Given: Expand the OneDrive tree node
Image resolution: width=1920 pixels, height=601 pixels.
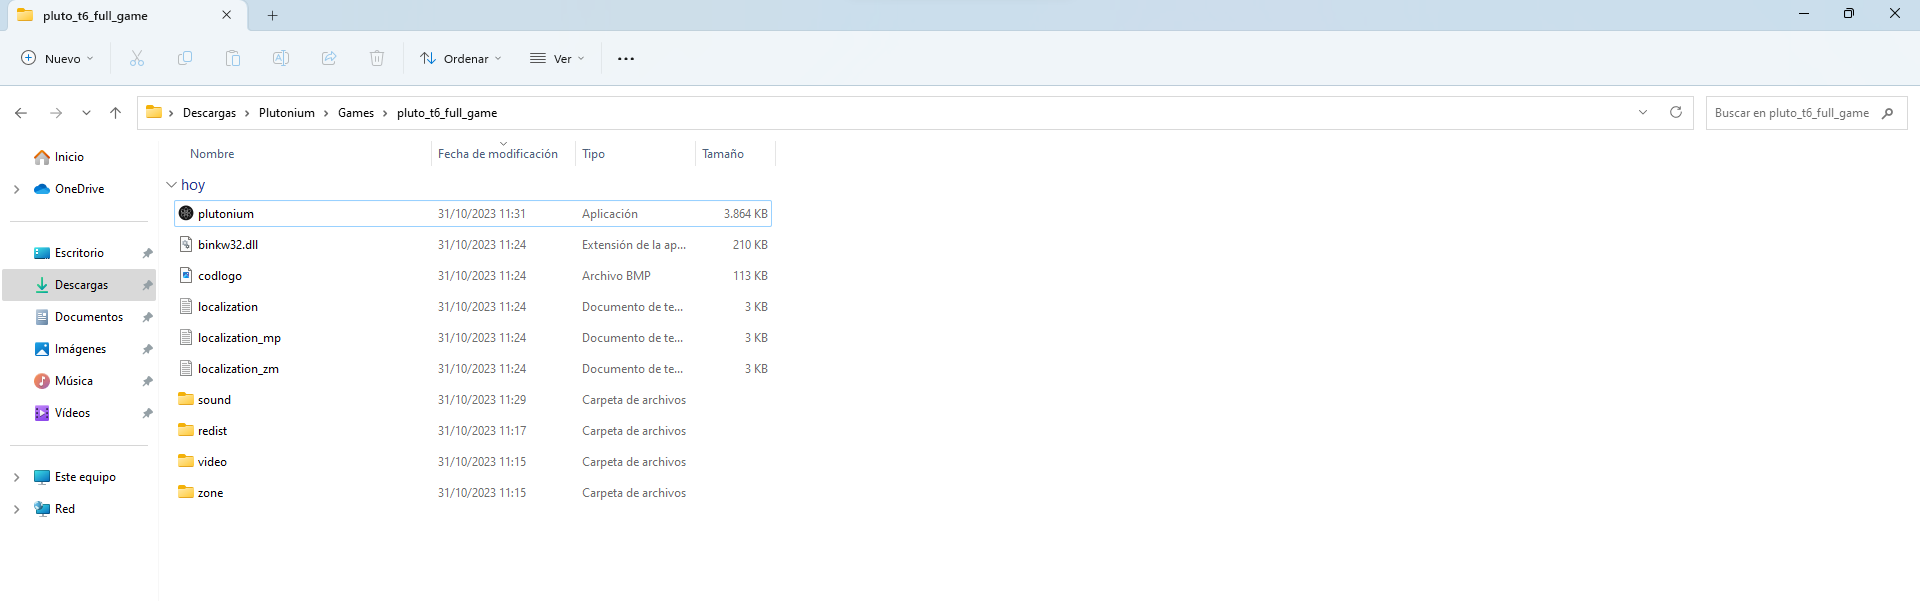Looking at the screenshot, I should click(x=16, y=189).
